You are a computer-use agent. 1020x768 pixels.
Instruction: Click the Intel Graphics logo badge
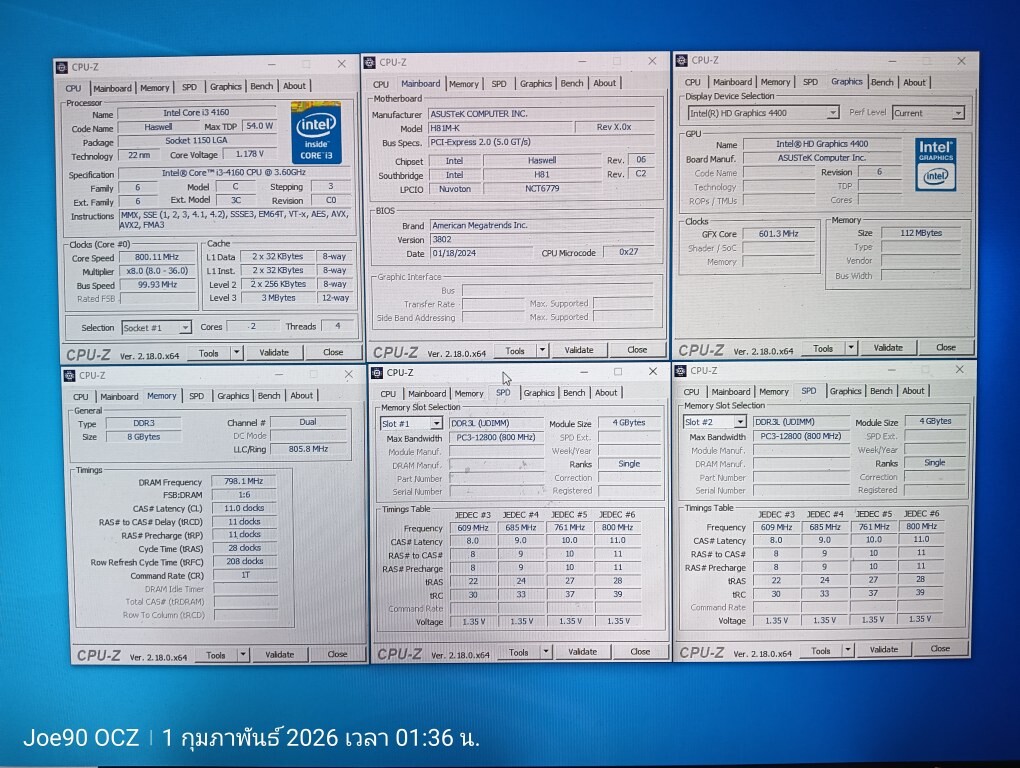point(935,164)
